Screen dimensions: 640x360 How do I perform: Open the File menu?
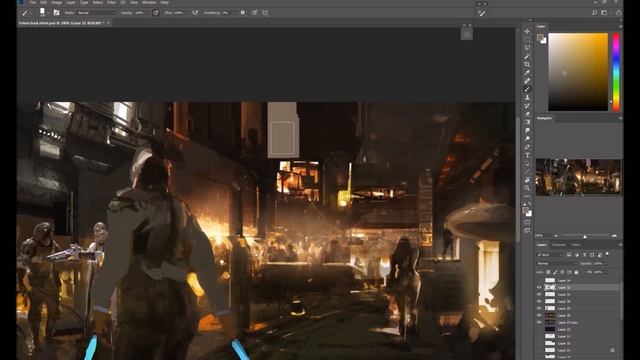point(33,2)
